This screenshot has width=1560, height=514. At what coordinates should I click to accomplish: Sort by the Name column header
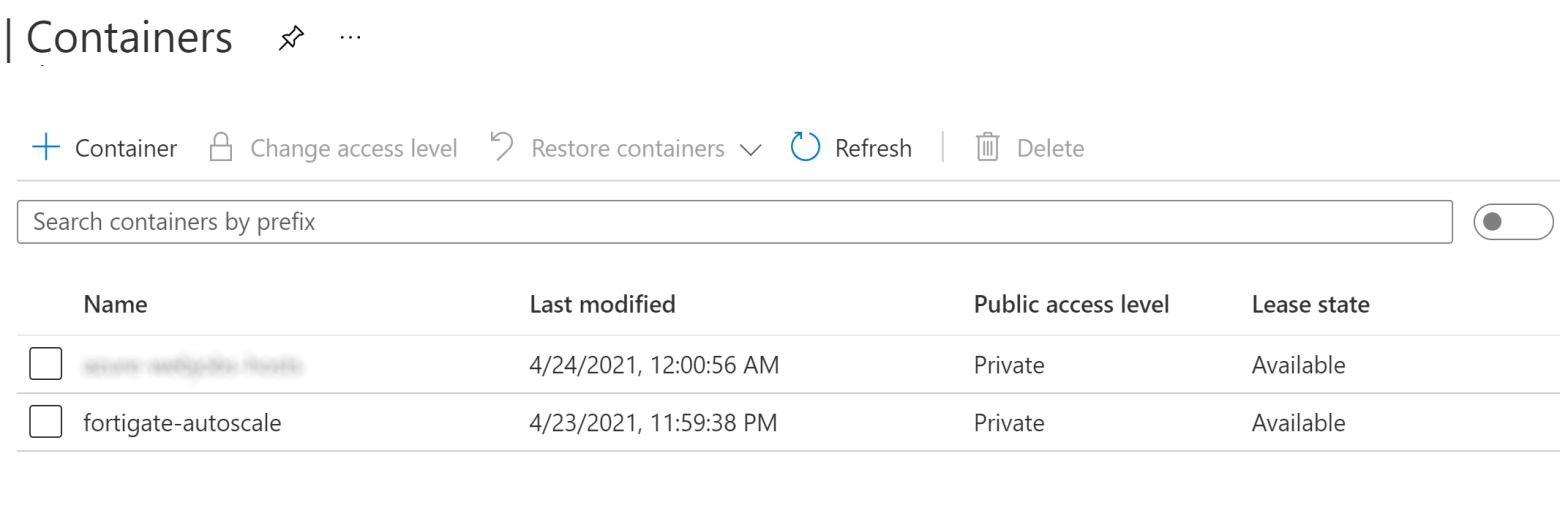pos(115,304)
